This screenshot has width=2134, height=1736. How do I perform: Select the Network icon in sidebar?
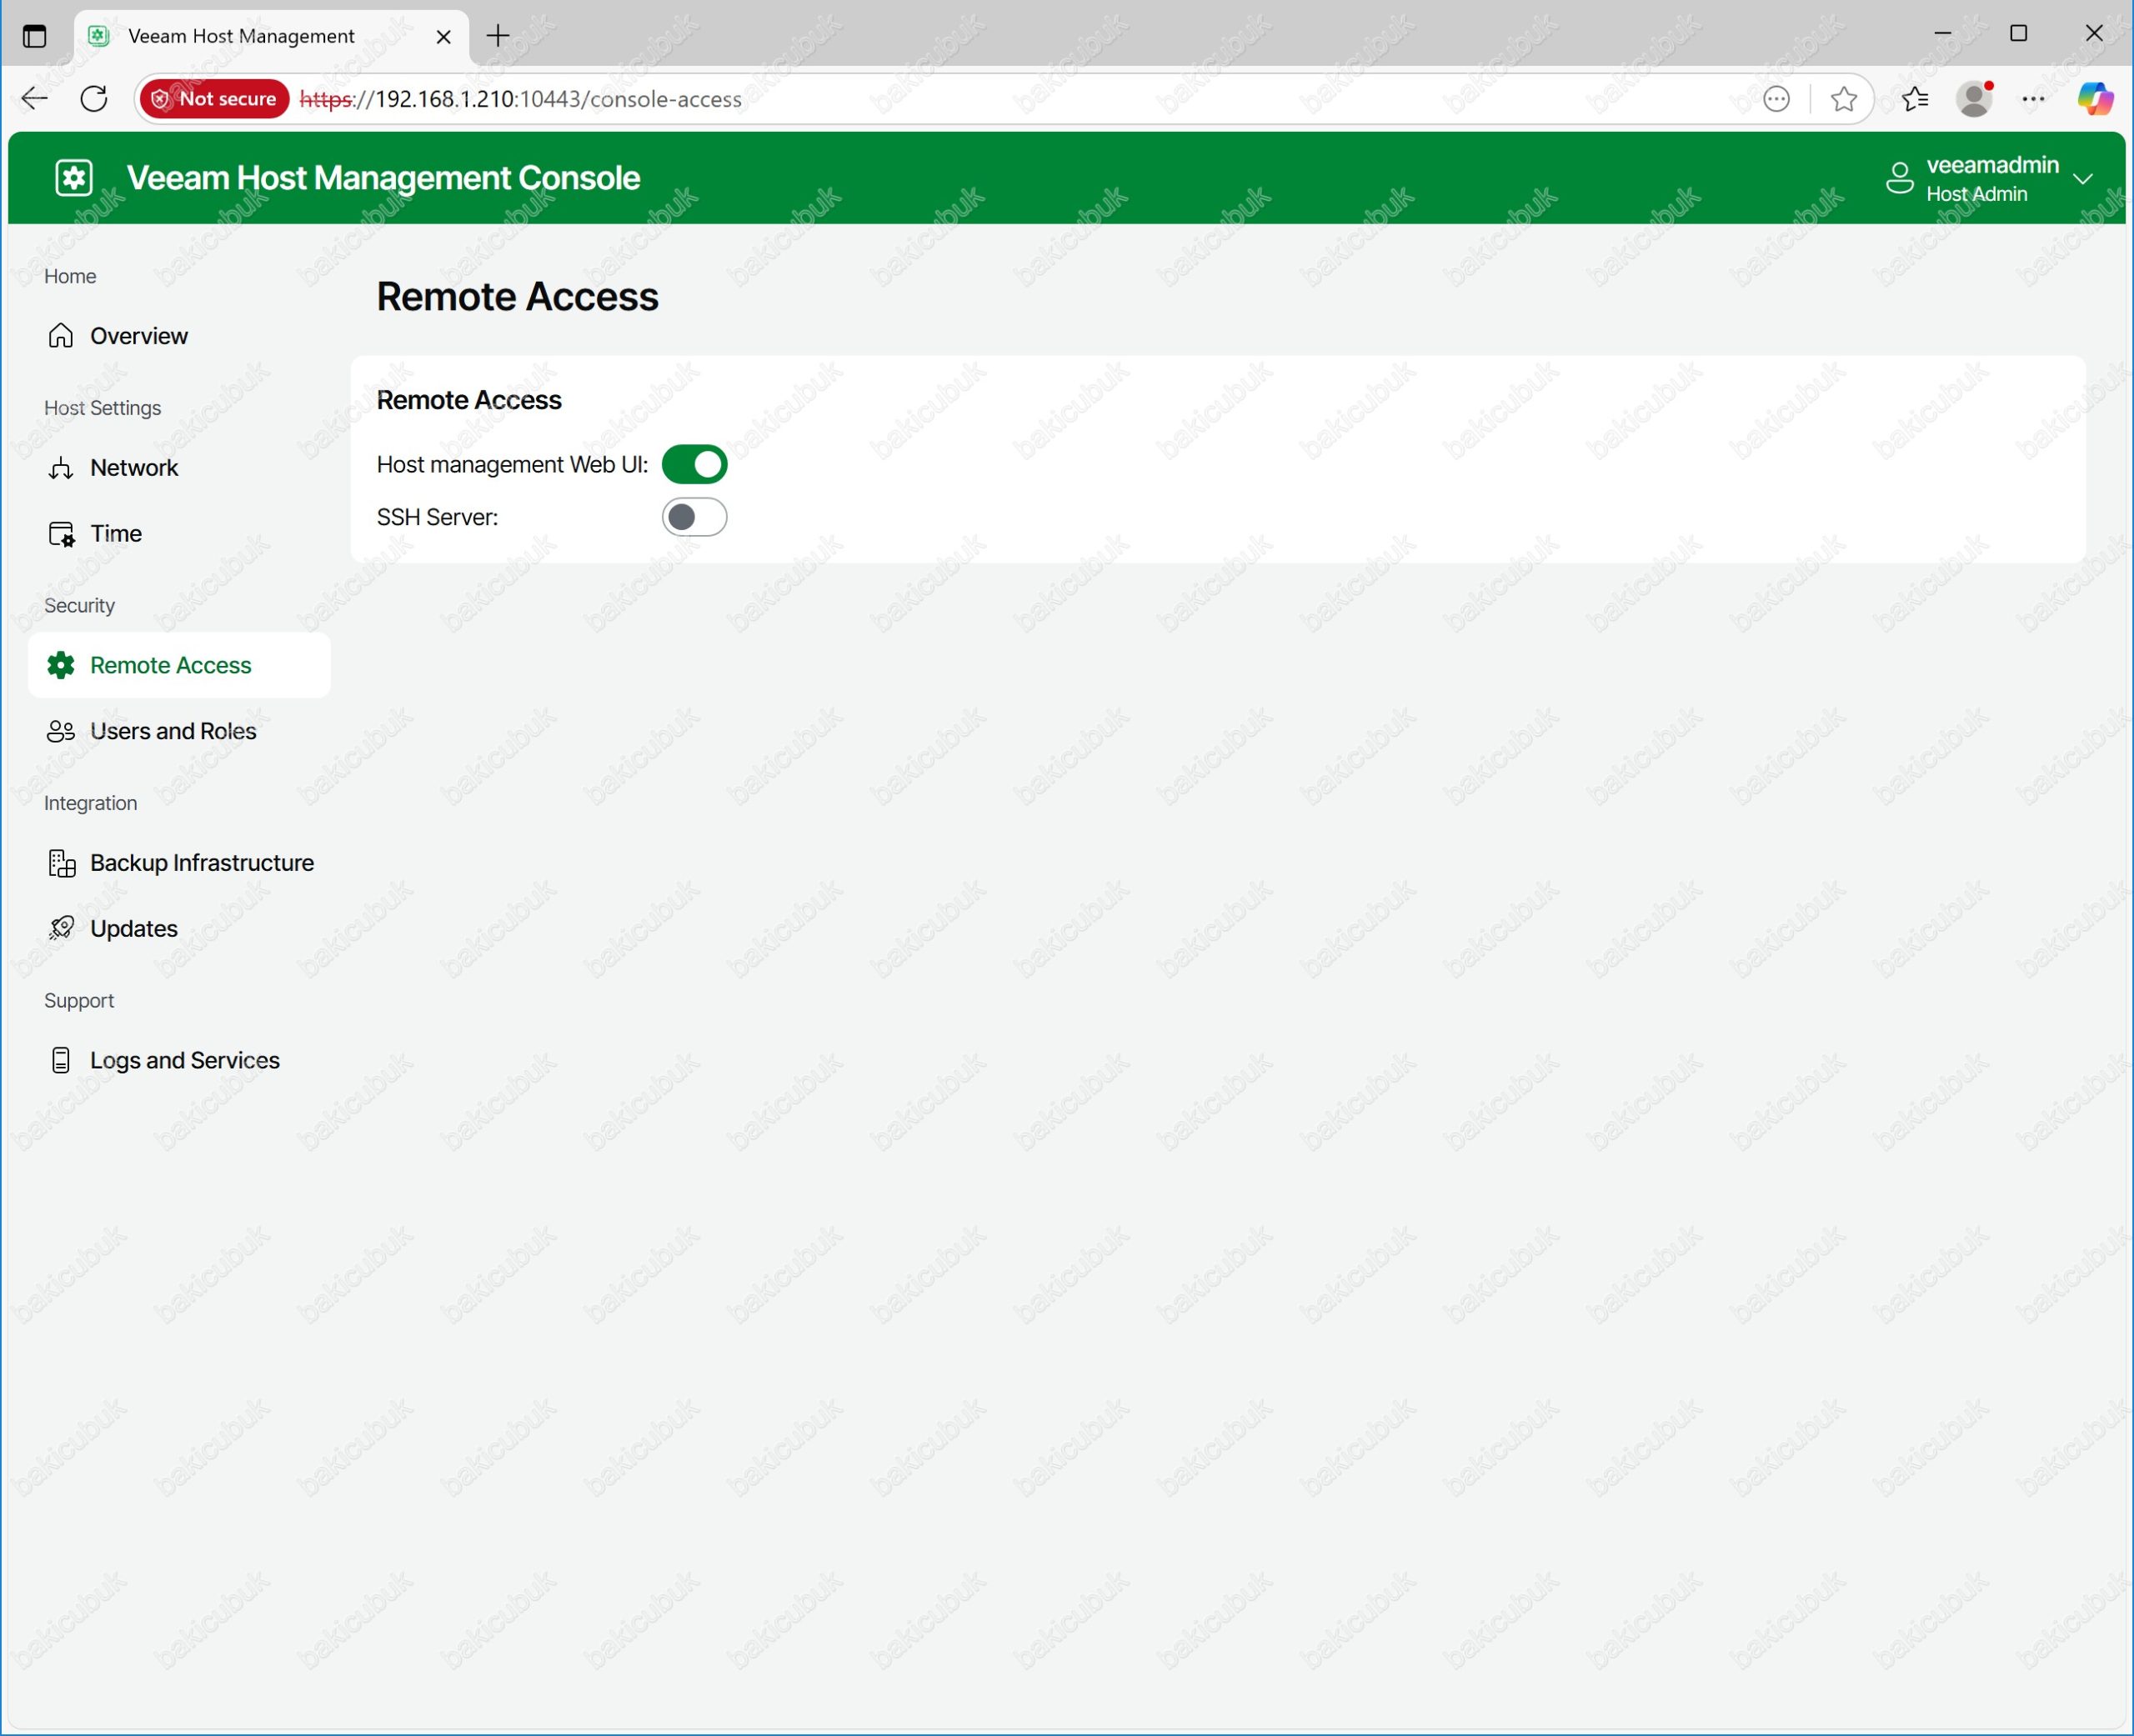(61, 468)
